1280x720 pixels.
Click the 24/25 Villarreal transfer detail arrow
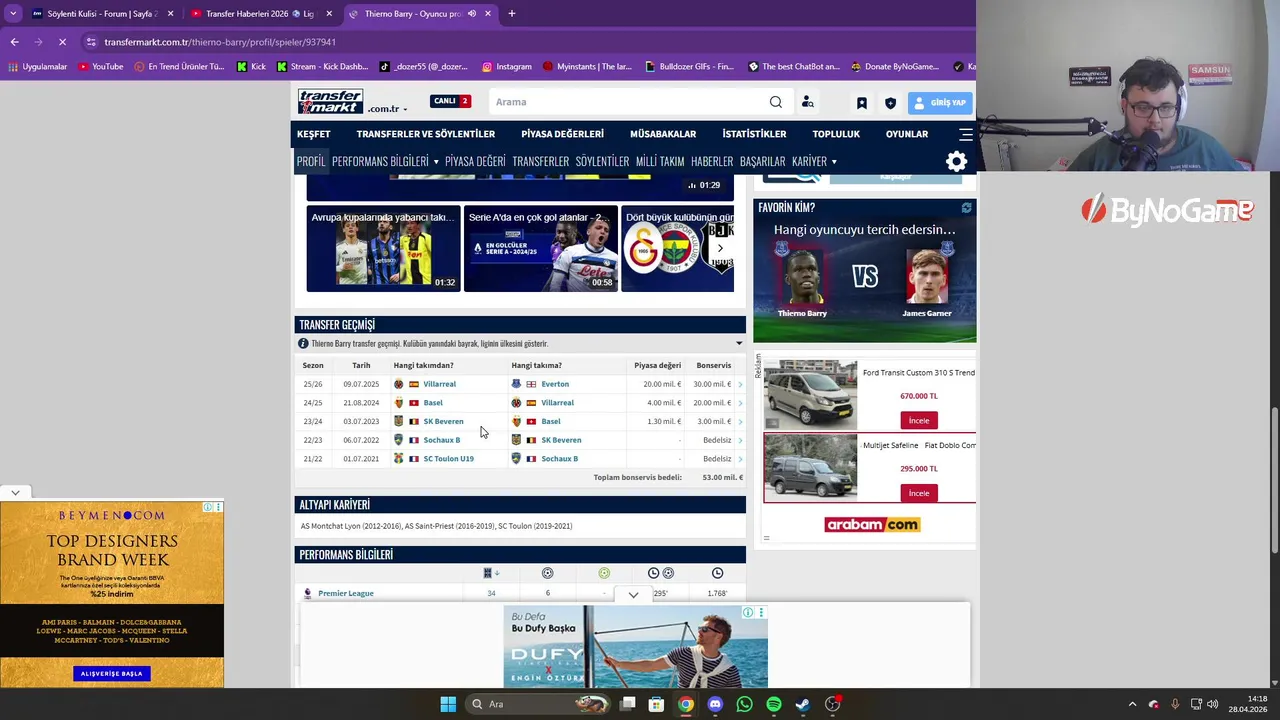pos(740,403)
